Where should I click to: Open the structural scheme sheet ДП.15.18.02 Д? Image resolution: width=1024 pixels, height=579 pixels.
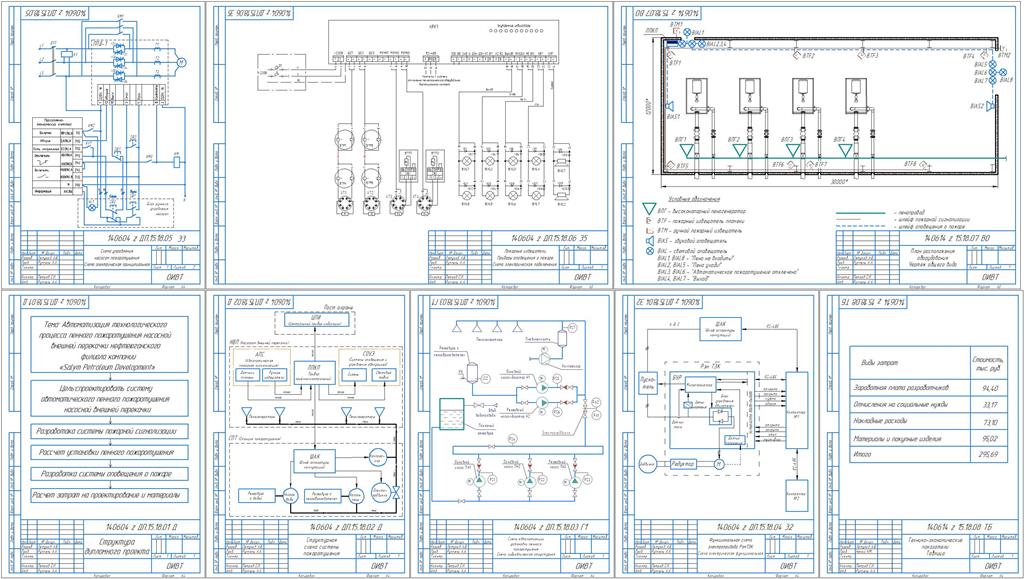point(307,434)
